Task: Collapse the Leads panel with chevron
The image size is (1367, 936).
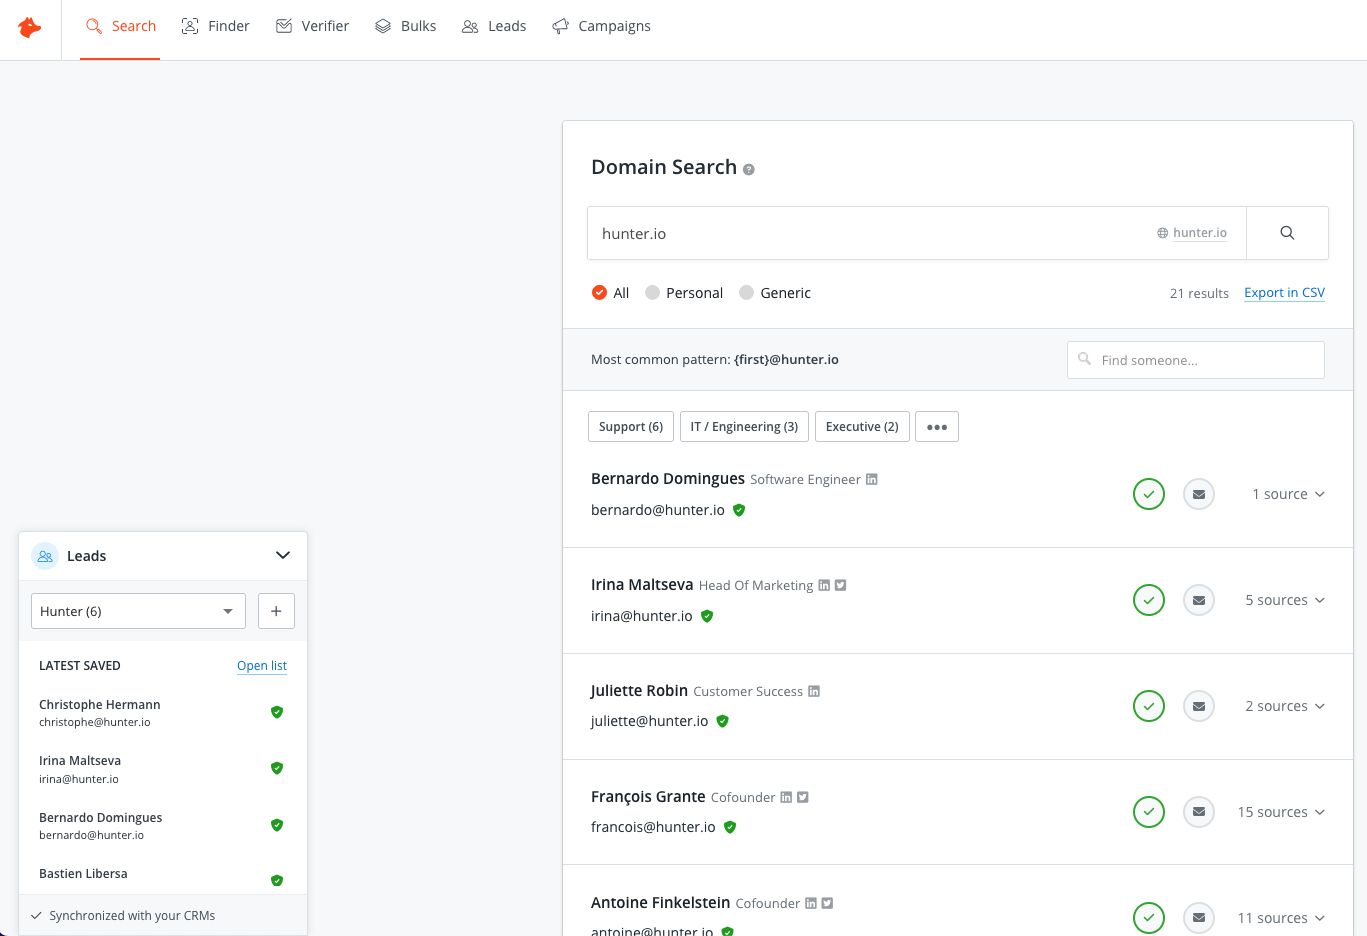Action: 283,556
